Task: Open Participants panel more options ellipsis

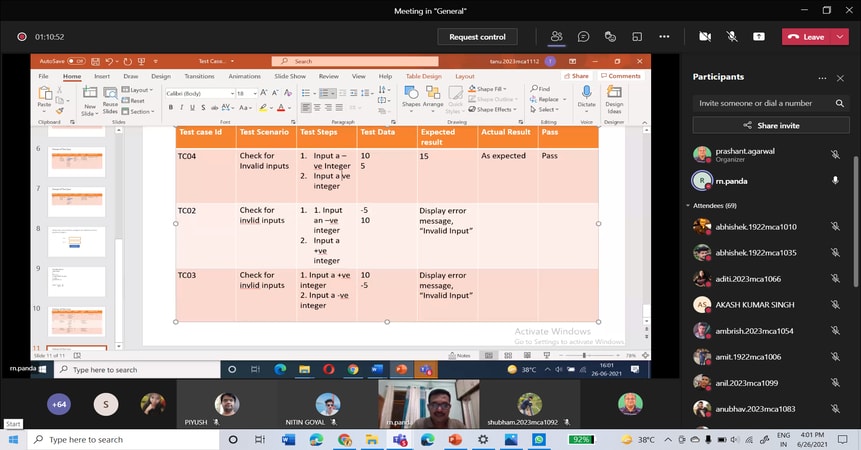Action: point(823,77)
